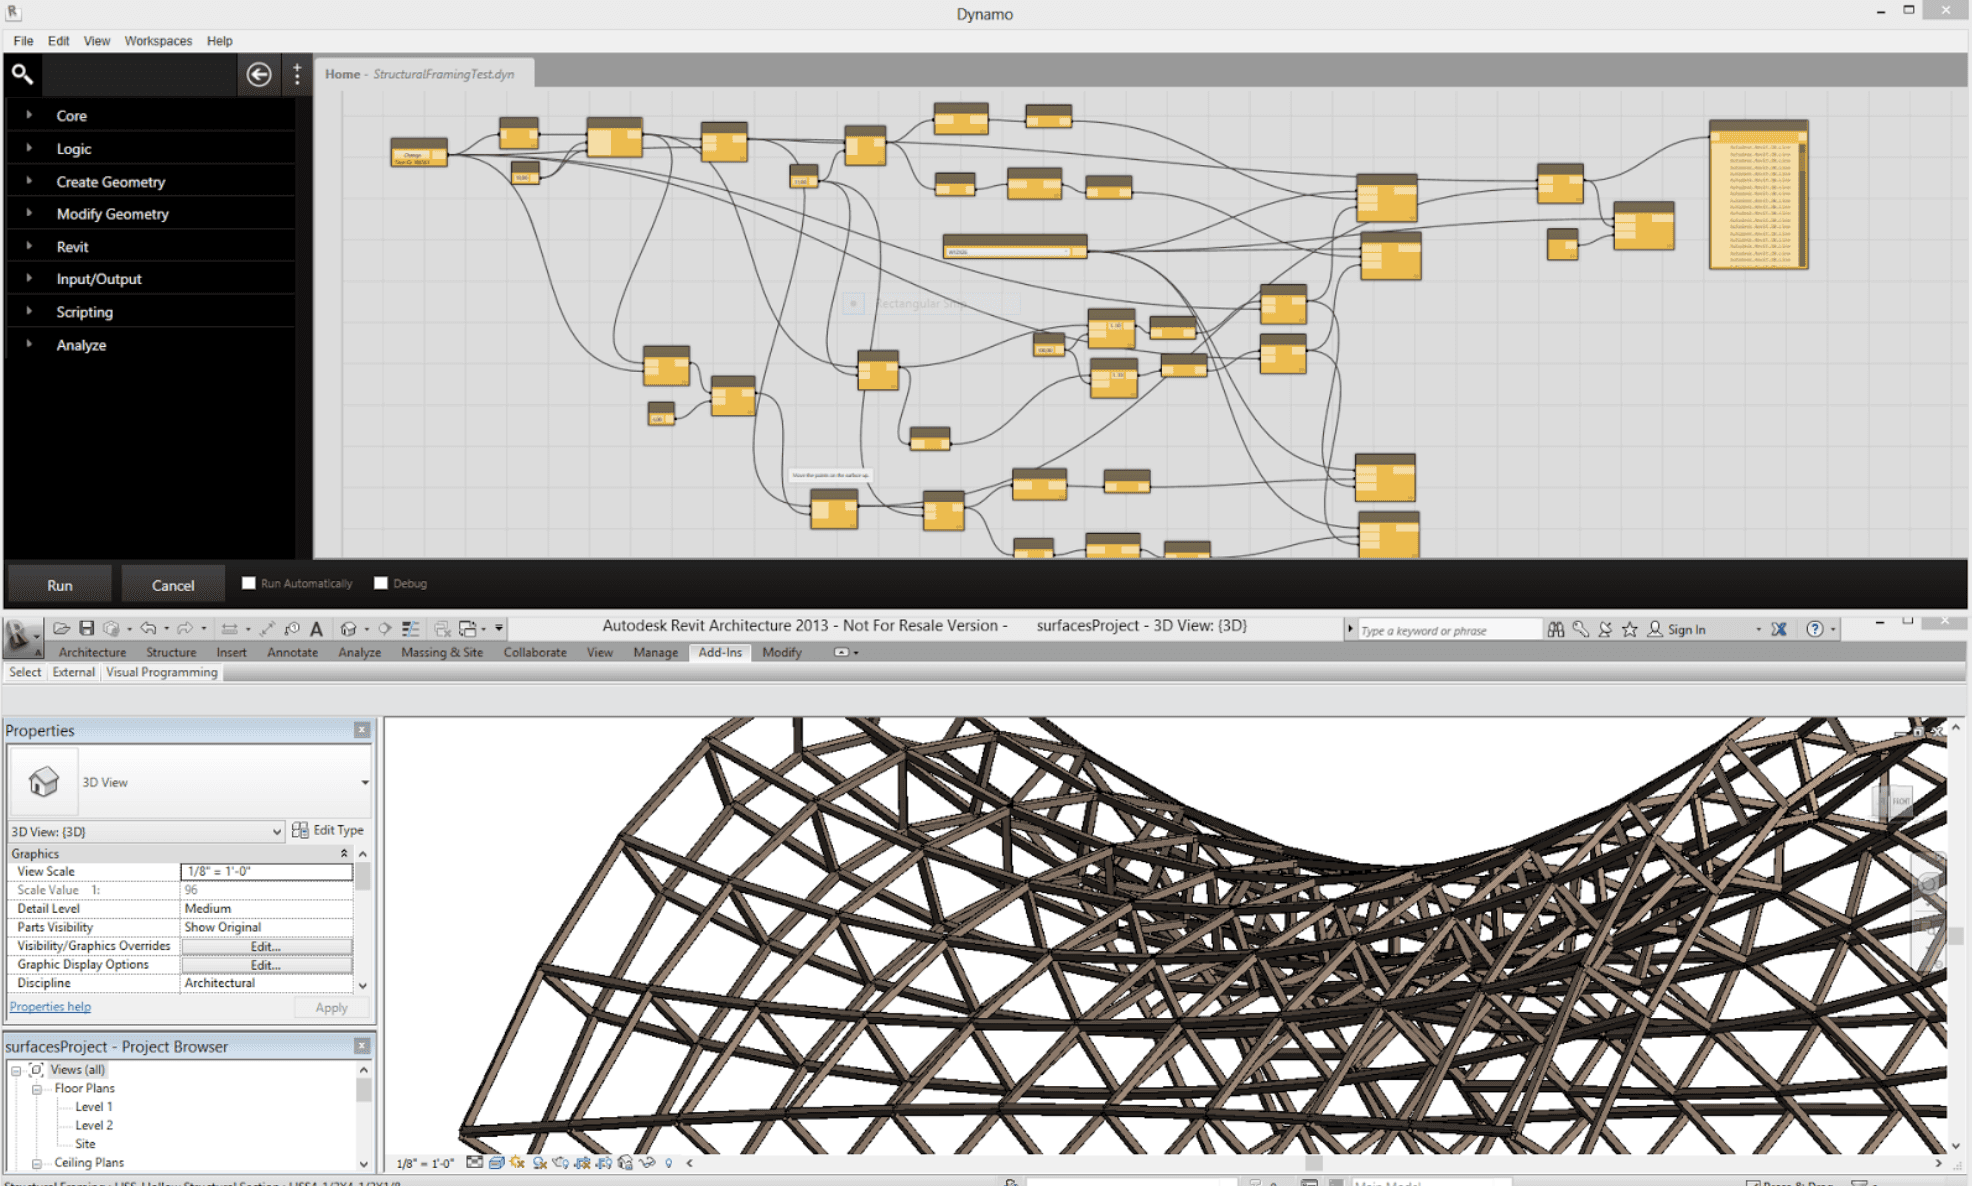The height and width of the screenshot is (1186, 1972).
Task: Collapse the Floor Plans tree node
Action: tap(37, 1088)
